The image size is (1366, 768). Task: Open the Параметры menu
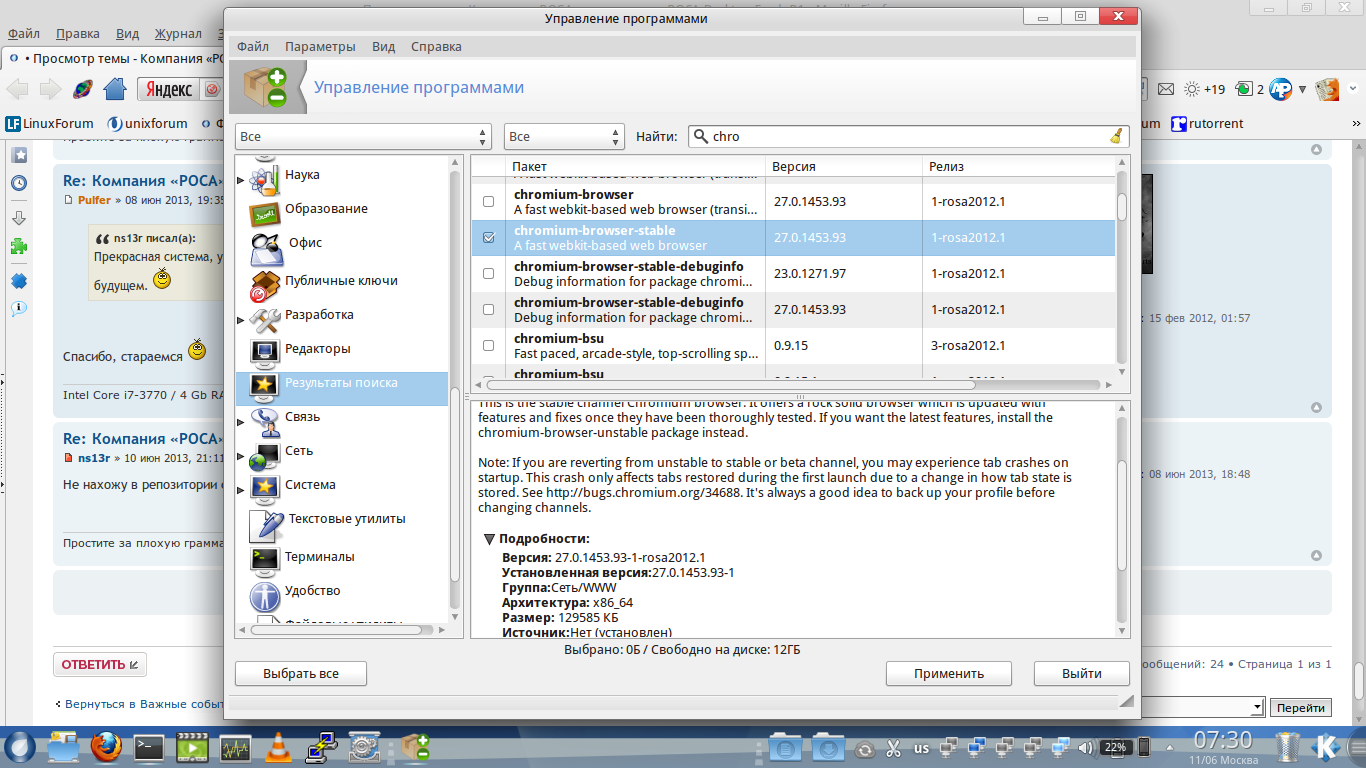click(319, 46)
